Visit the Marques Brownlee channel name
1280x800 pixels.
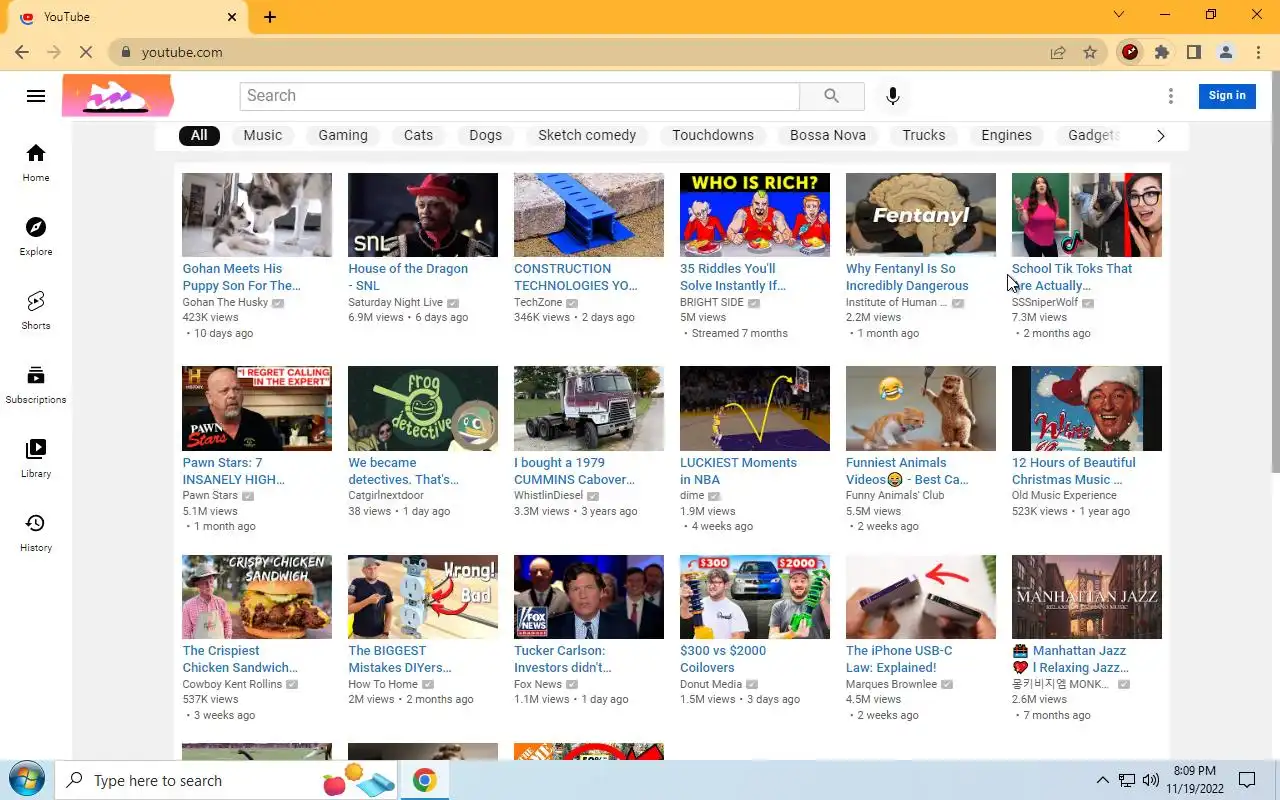[x=891, y=685]
